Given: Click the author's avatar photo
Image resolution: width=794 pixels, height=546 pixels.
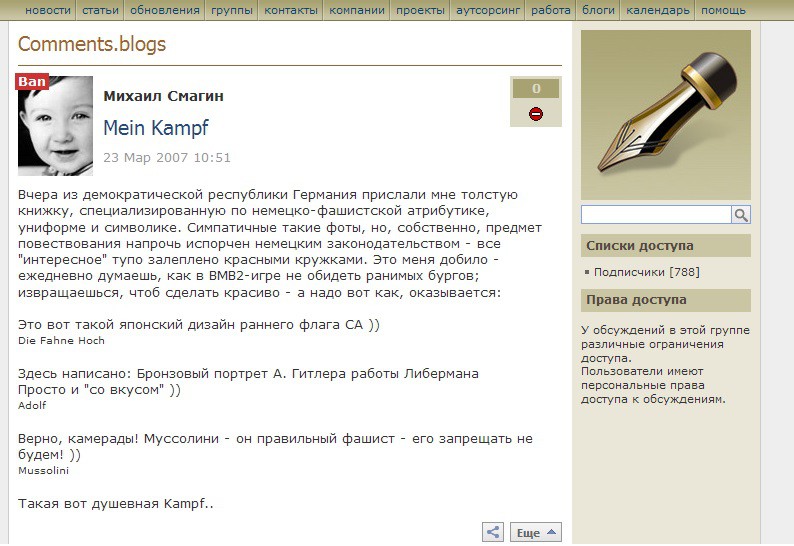Looking at the screenshot, I should (x=56, y=128).
